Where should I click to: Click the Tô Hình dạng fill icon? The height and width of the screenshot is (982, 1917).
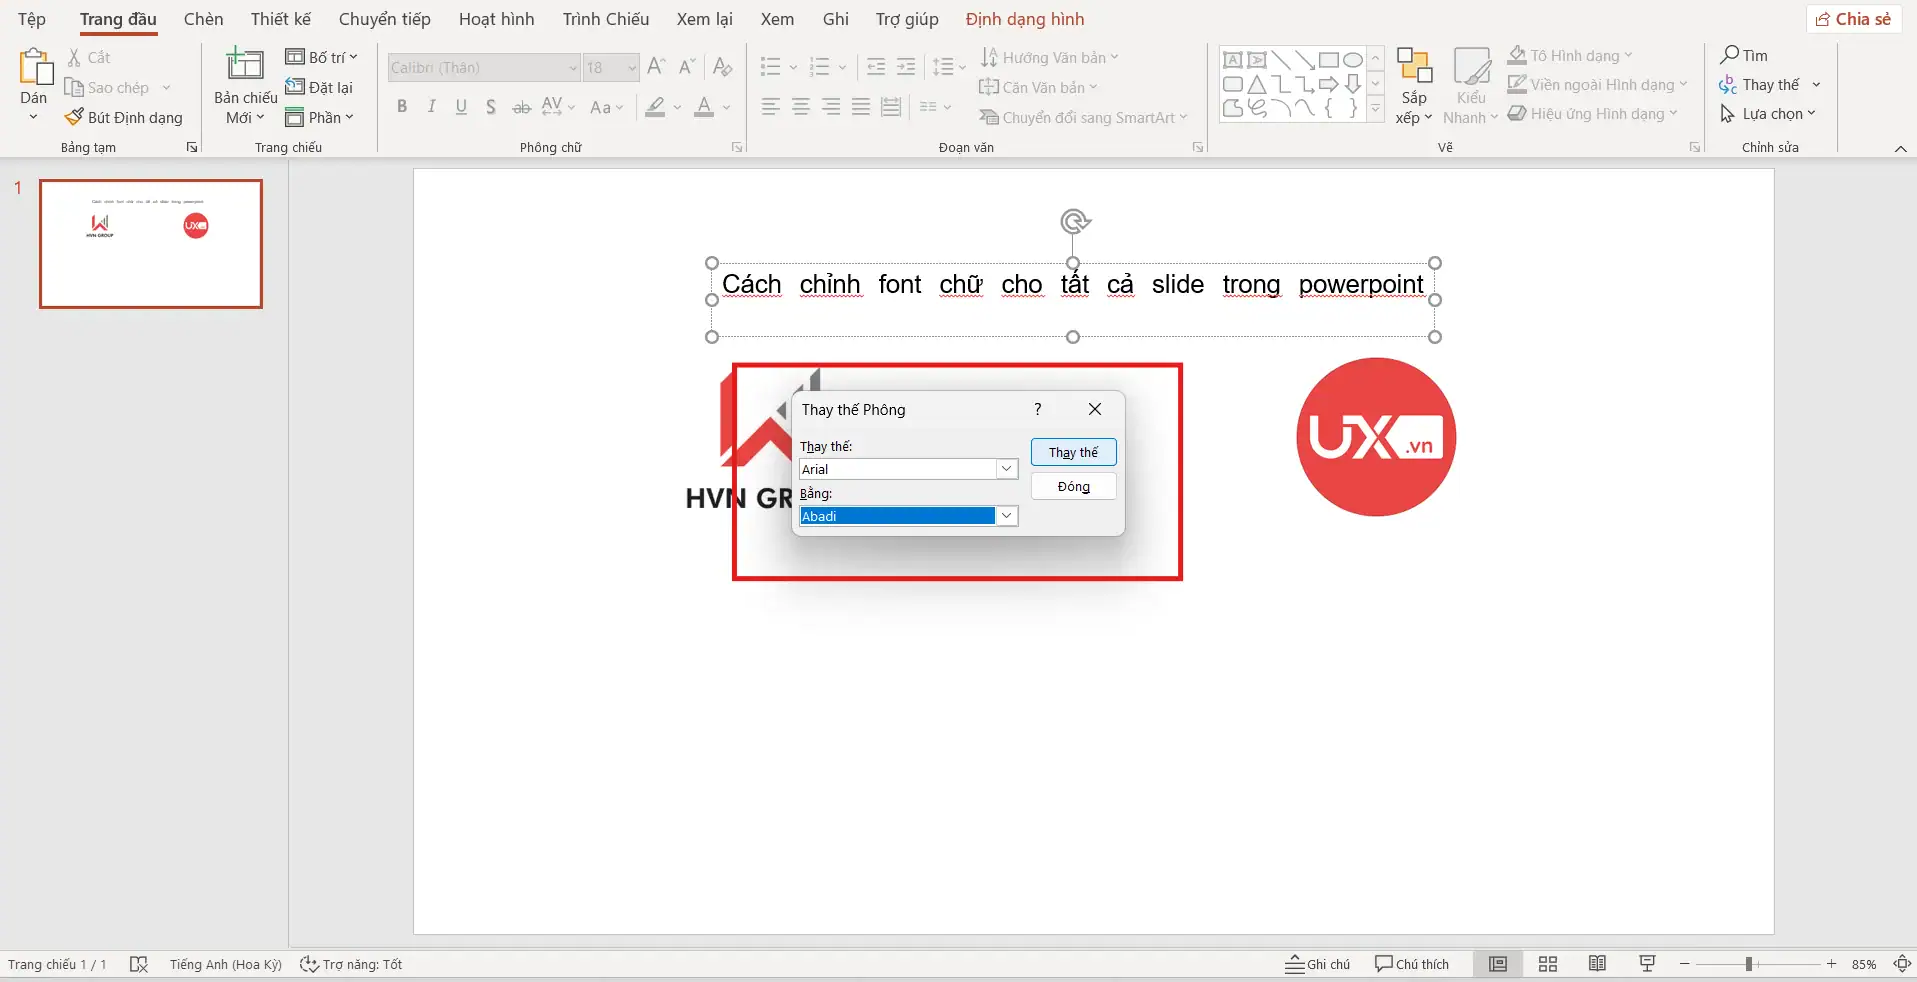click(1518, 55)
